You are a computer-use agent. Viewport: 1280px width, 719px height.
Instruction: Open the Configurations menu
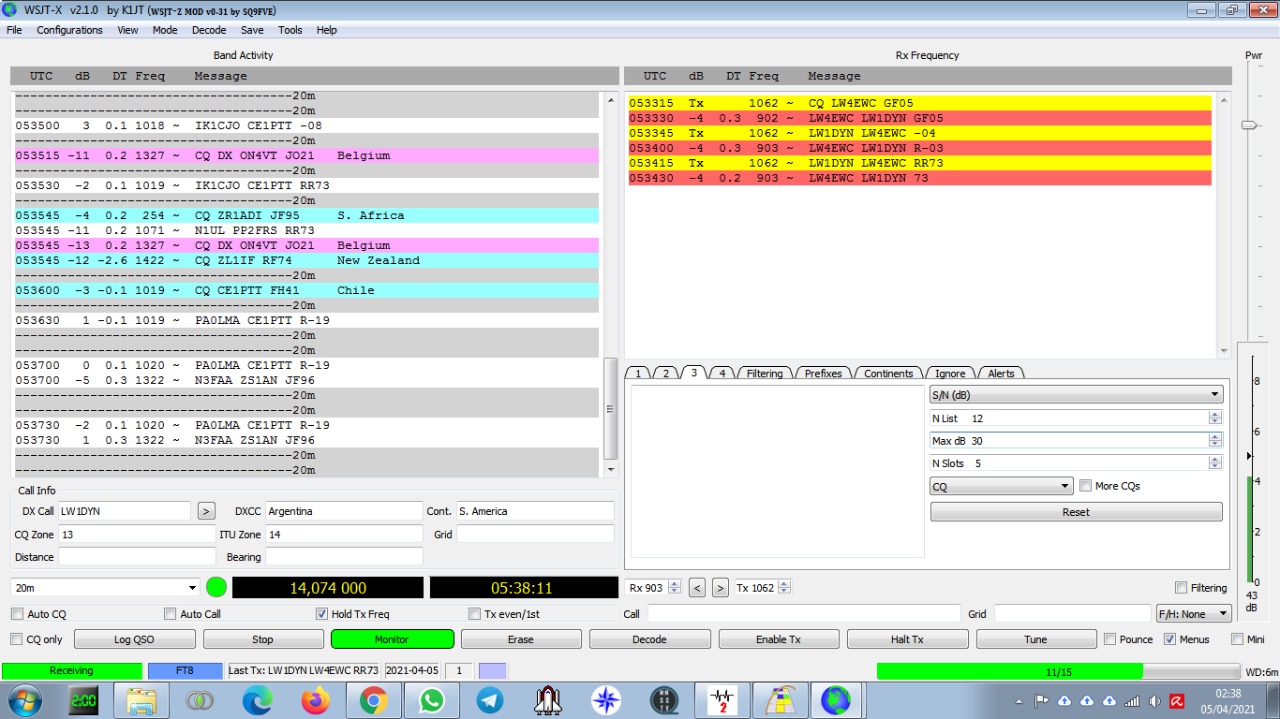click(x=69, y=30)
